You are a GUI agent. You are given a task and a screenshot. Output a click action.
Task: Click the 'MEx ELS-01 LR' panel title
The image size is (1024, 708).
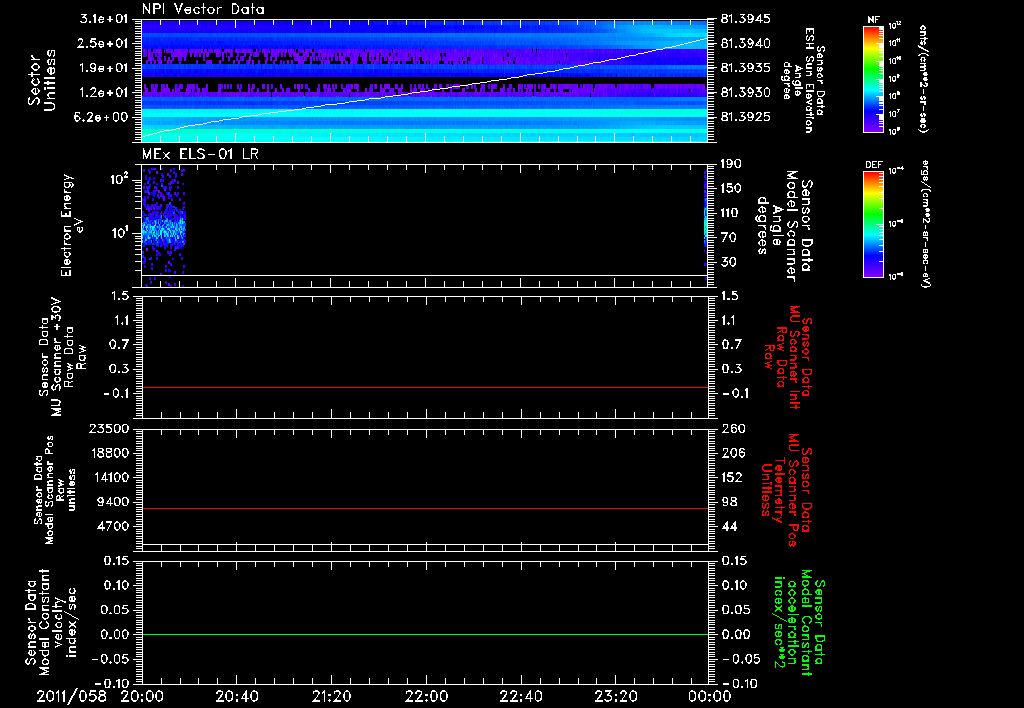tap(200, 154)
